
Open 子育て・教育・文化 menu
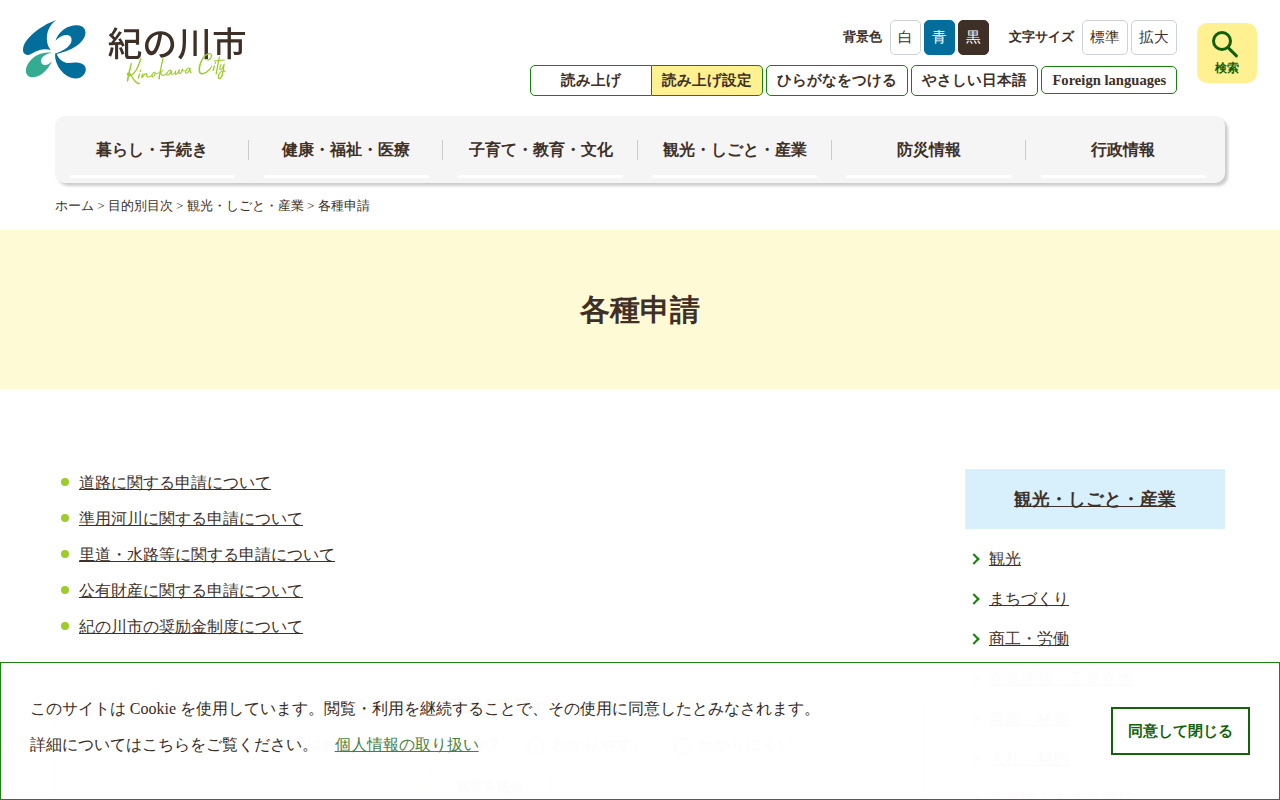click(x=541, y=150)
